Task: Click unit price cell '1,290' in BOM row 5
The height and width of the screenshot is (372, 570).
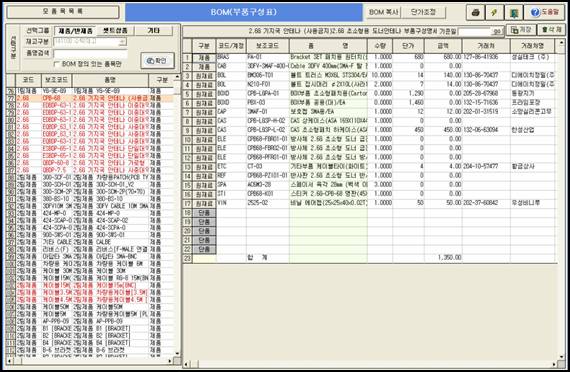Action: coord(408,94)
